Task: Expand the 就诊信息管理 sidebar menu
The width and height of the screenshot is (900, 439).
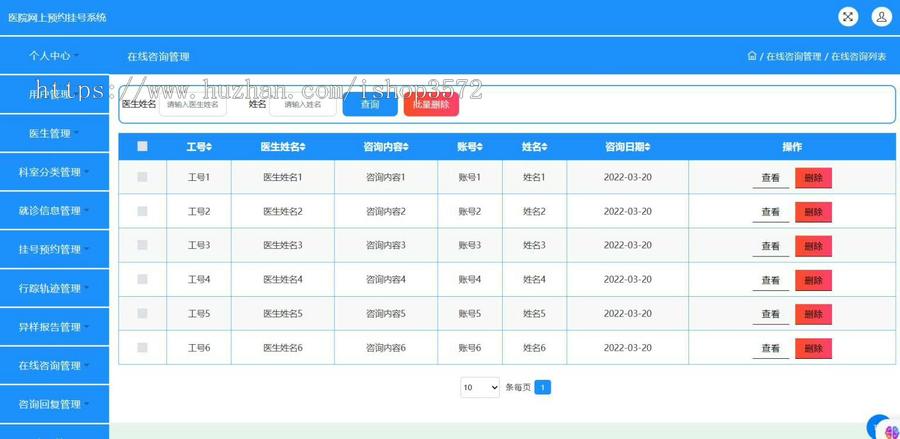Action: 54,211
